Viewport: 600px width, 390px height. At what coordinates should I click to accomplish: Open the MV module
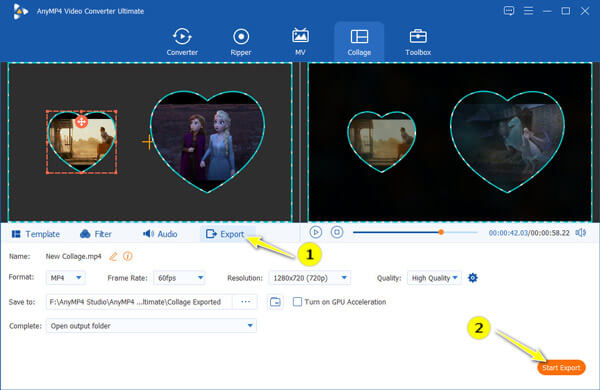tap(300, 42)
